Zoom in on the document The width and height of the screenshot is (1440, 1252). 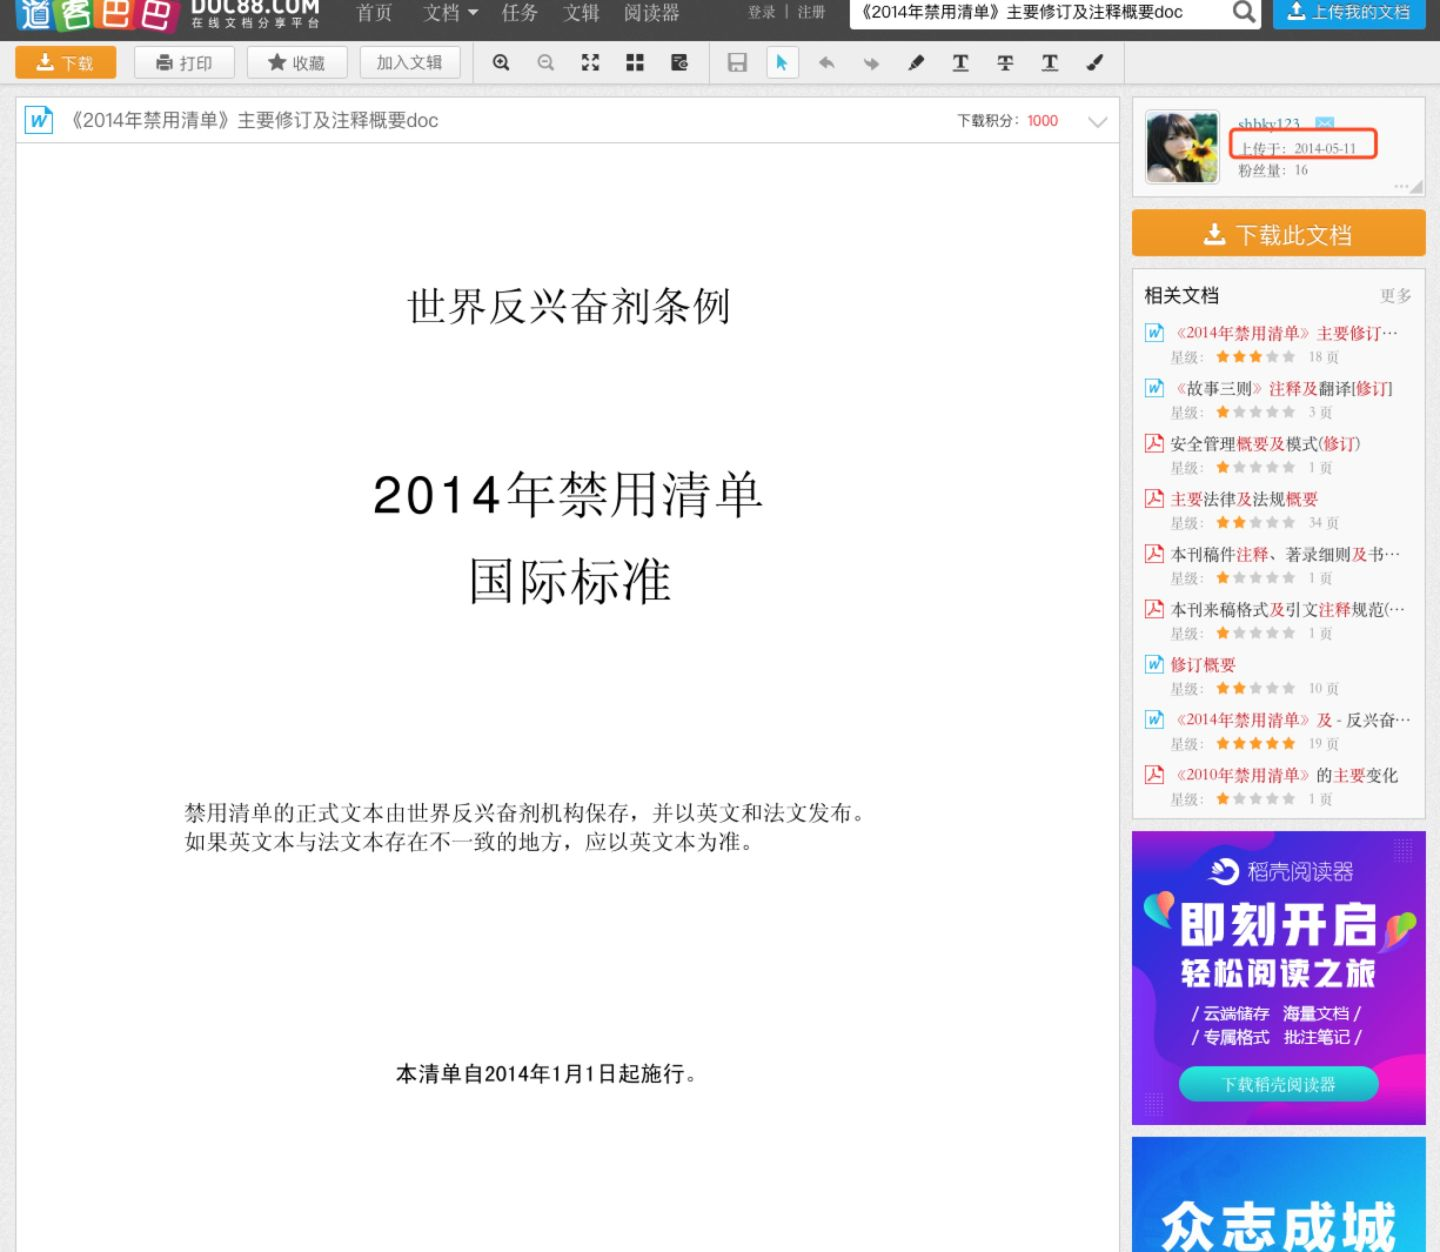pos(501,63)
